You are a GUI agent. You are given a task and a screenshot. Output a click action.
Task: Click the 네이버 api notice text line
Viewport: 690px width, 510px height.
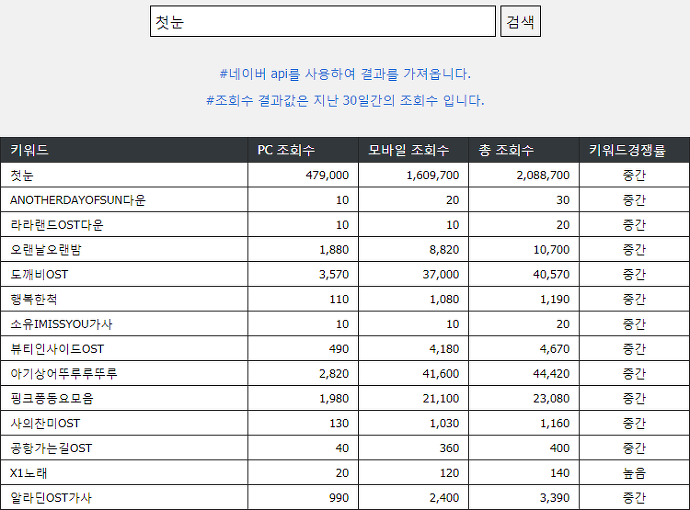(345, 73)
